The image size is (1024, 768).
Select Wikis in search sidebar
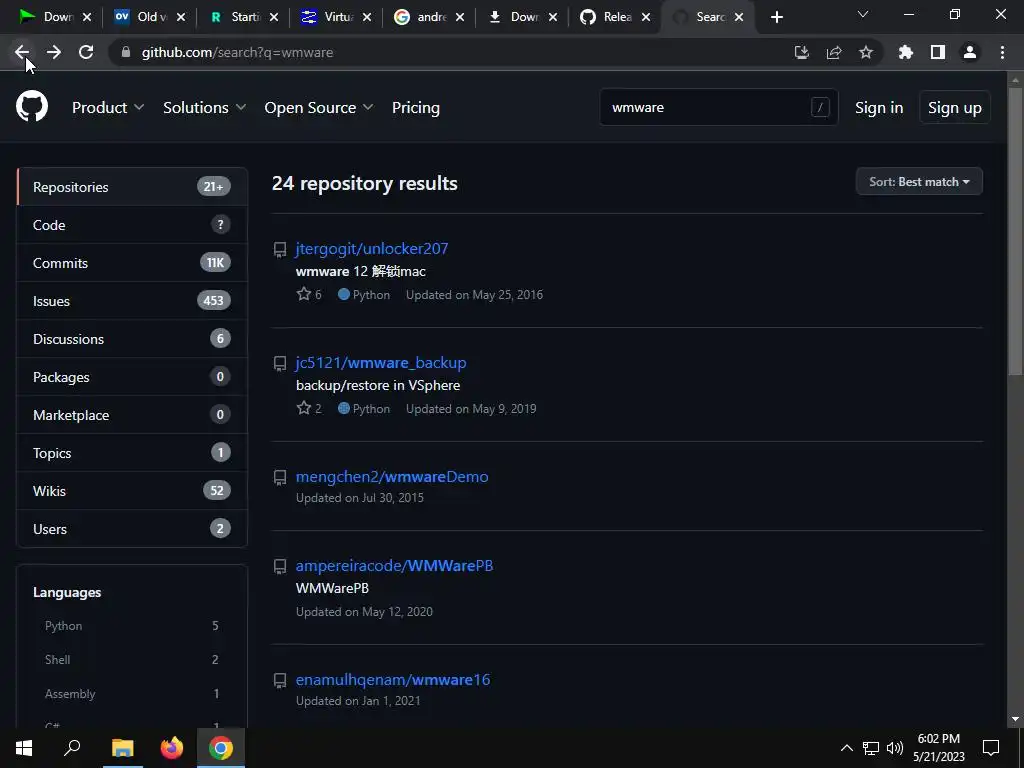pyautogui.click(x=132, y=490)
